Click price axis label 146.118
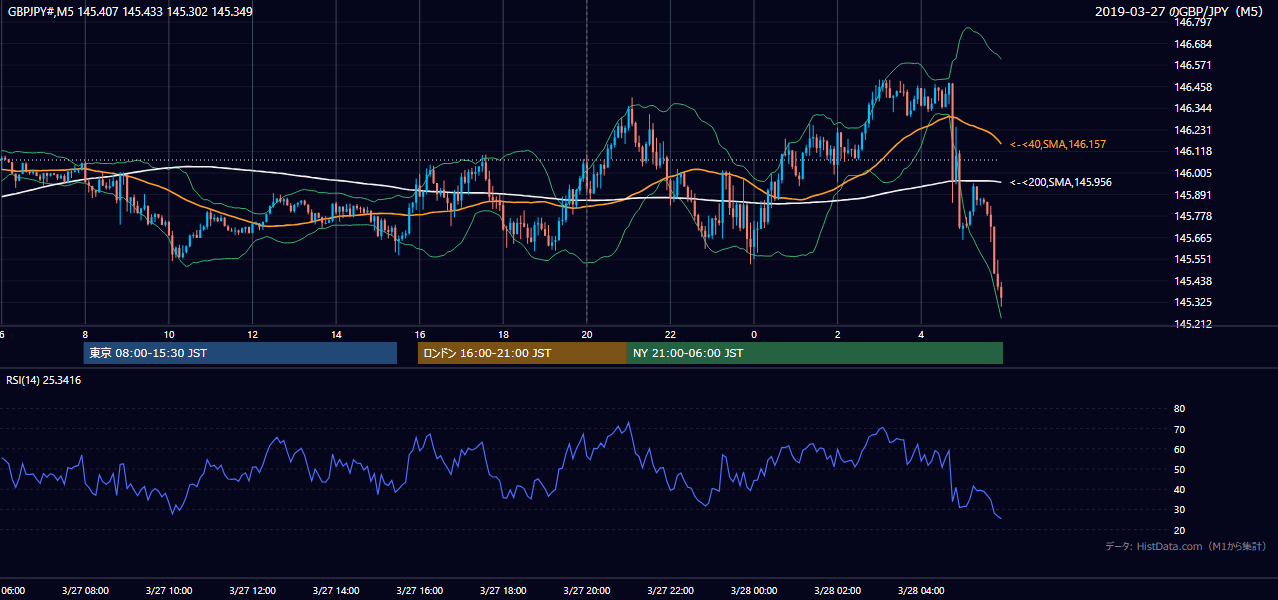 [1193, 151]
